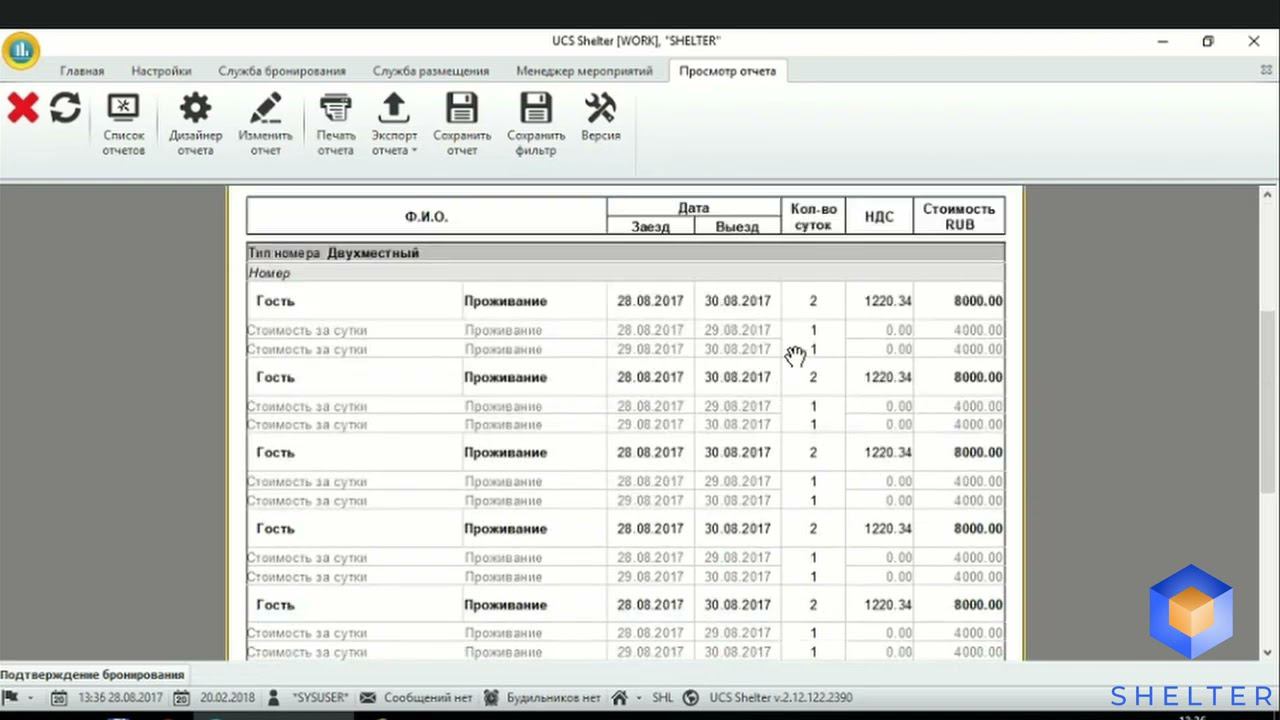The height and width of the screenshot is (720, 1280).
Task: Refresh the report with the circular arrows icon
Action: pos(65,108)
